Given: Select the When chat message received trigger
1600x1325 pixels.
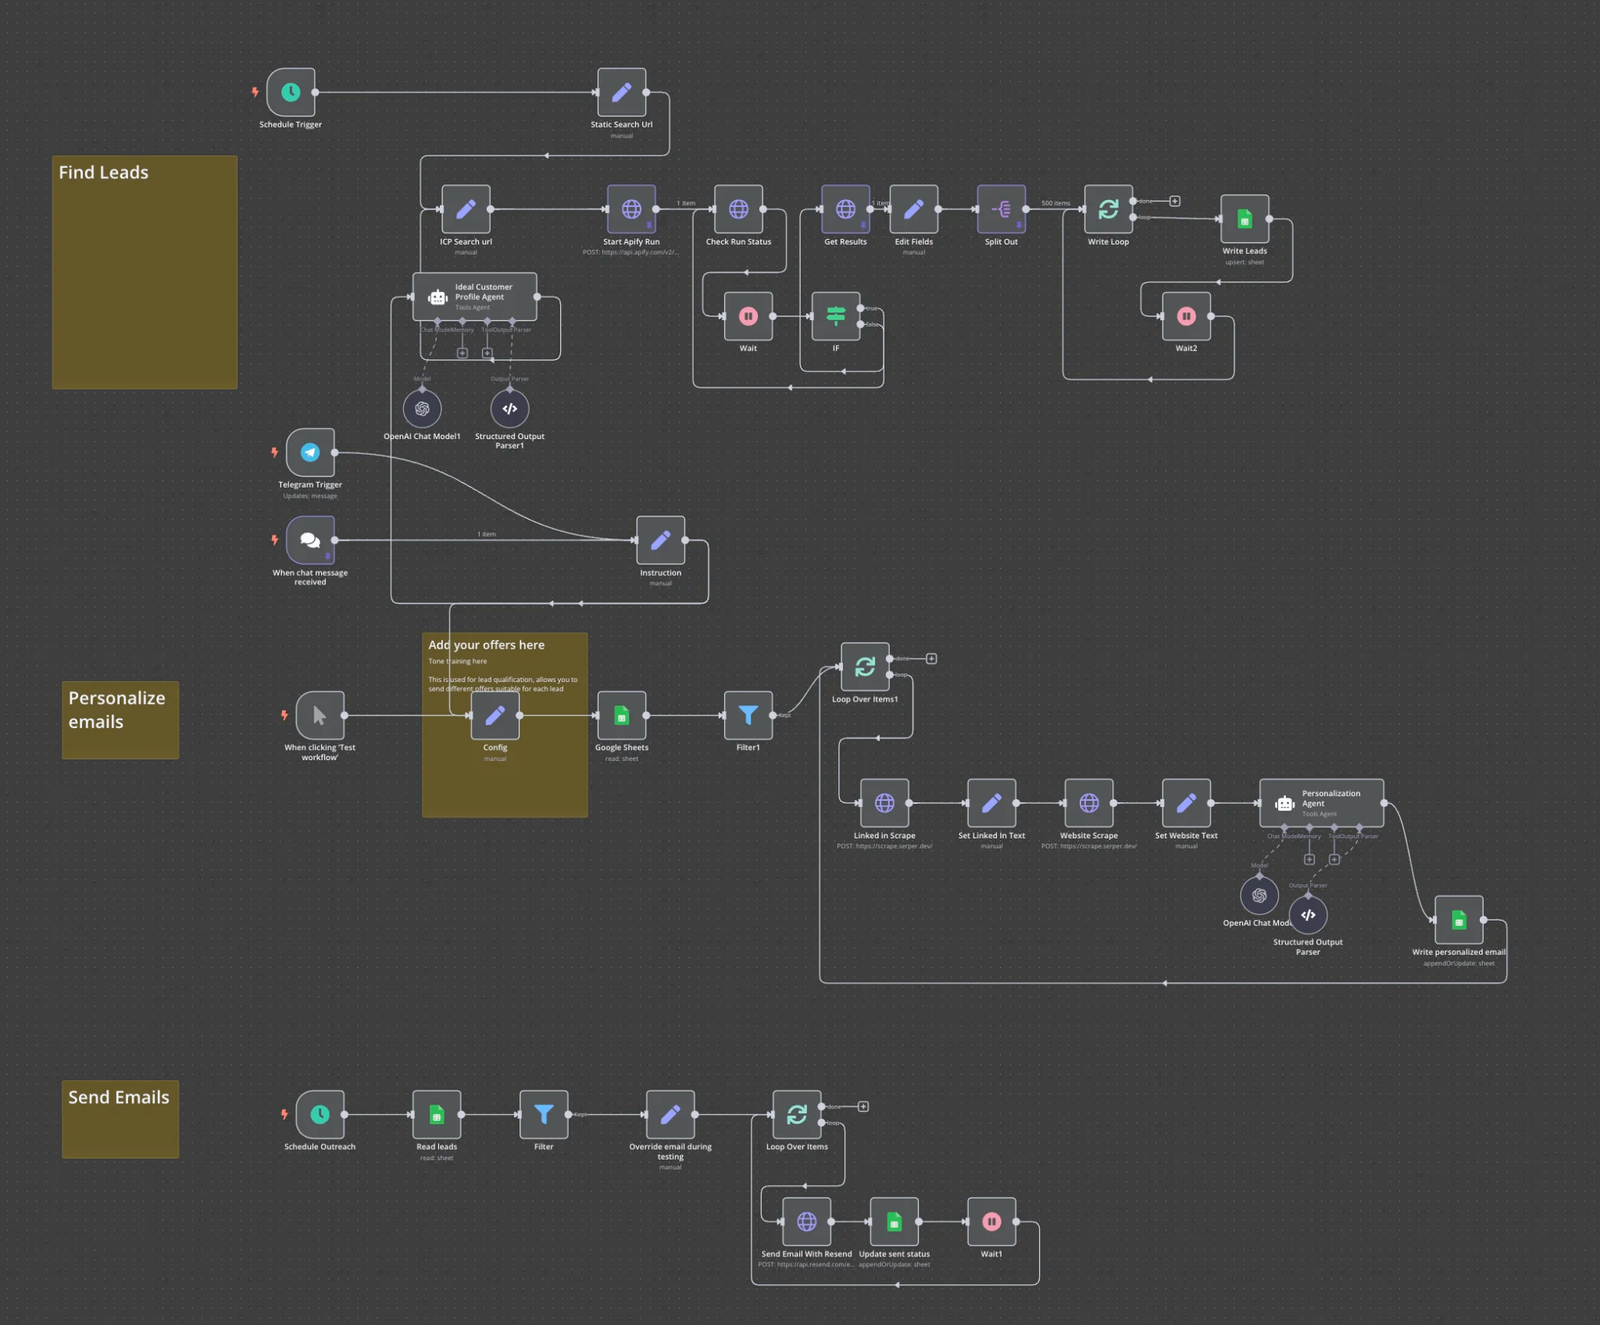Looking at the screenshot, I should tap(310, 541).
